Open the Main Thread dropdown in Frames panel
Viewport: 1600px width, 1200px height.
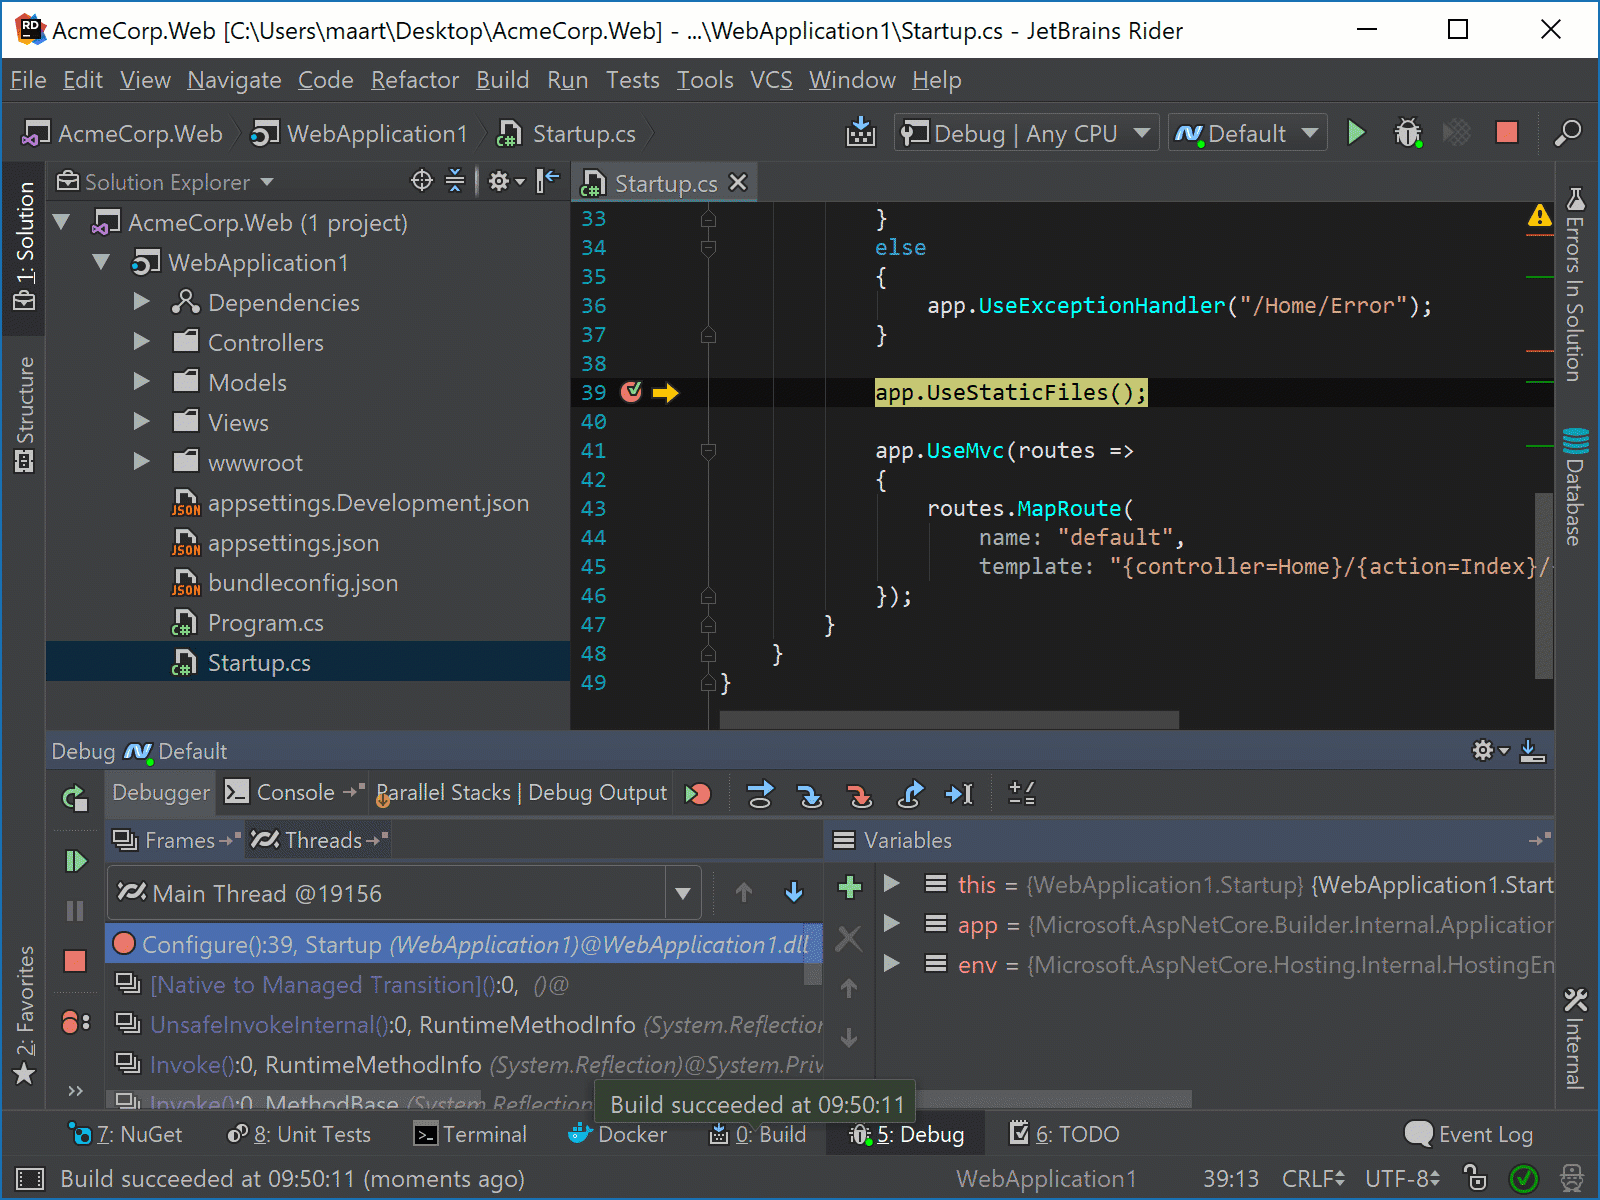point(681,893)
